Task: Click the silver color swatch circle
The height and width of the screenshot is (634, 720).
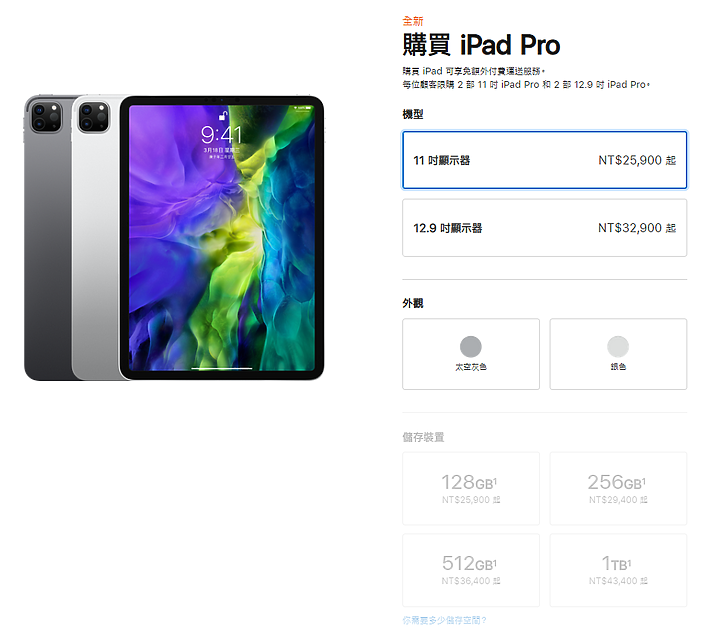Action: pos(618,347)
